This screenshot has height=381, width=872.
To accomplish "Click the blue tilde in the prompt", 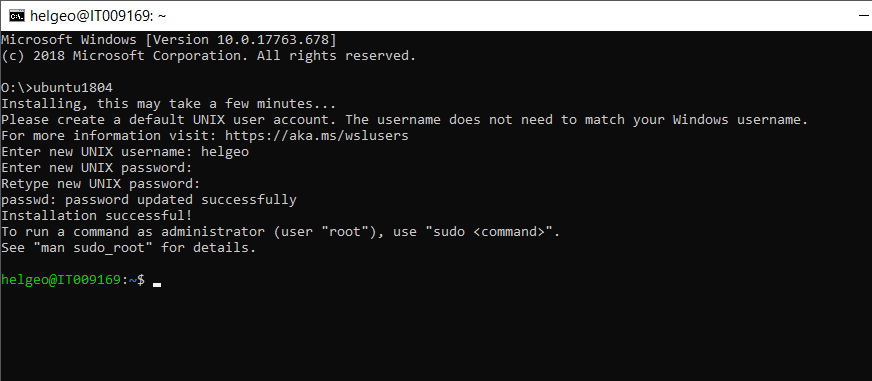I will click(x=132, y=280).
